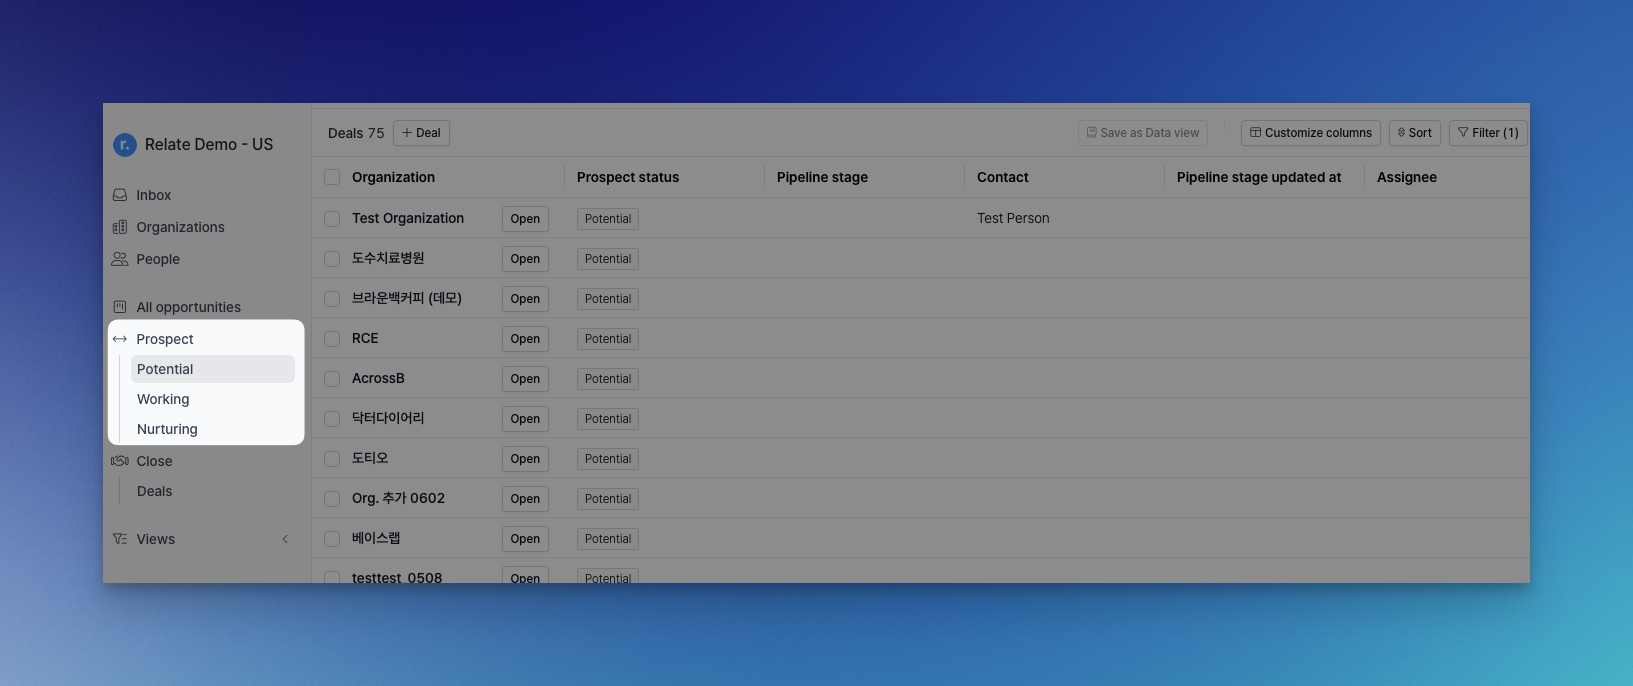Click the Organizations building icon
The height and width of the screenshot is (686, 1633).
[120, 227]
